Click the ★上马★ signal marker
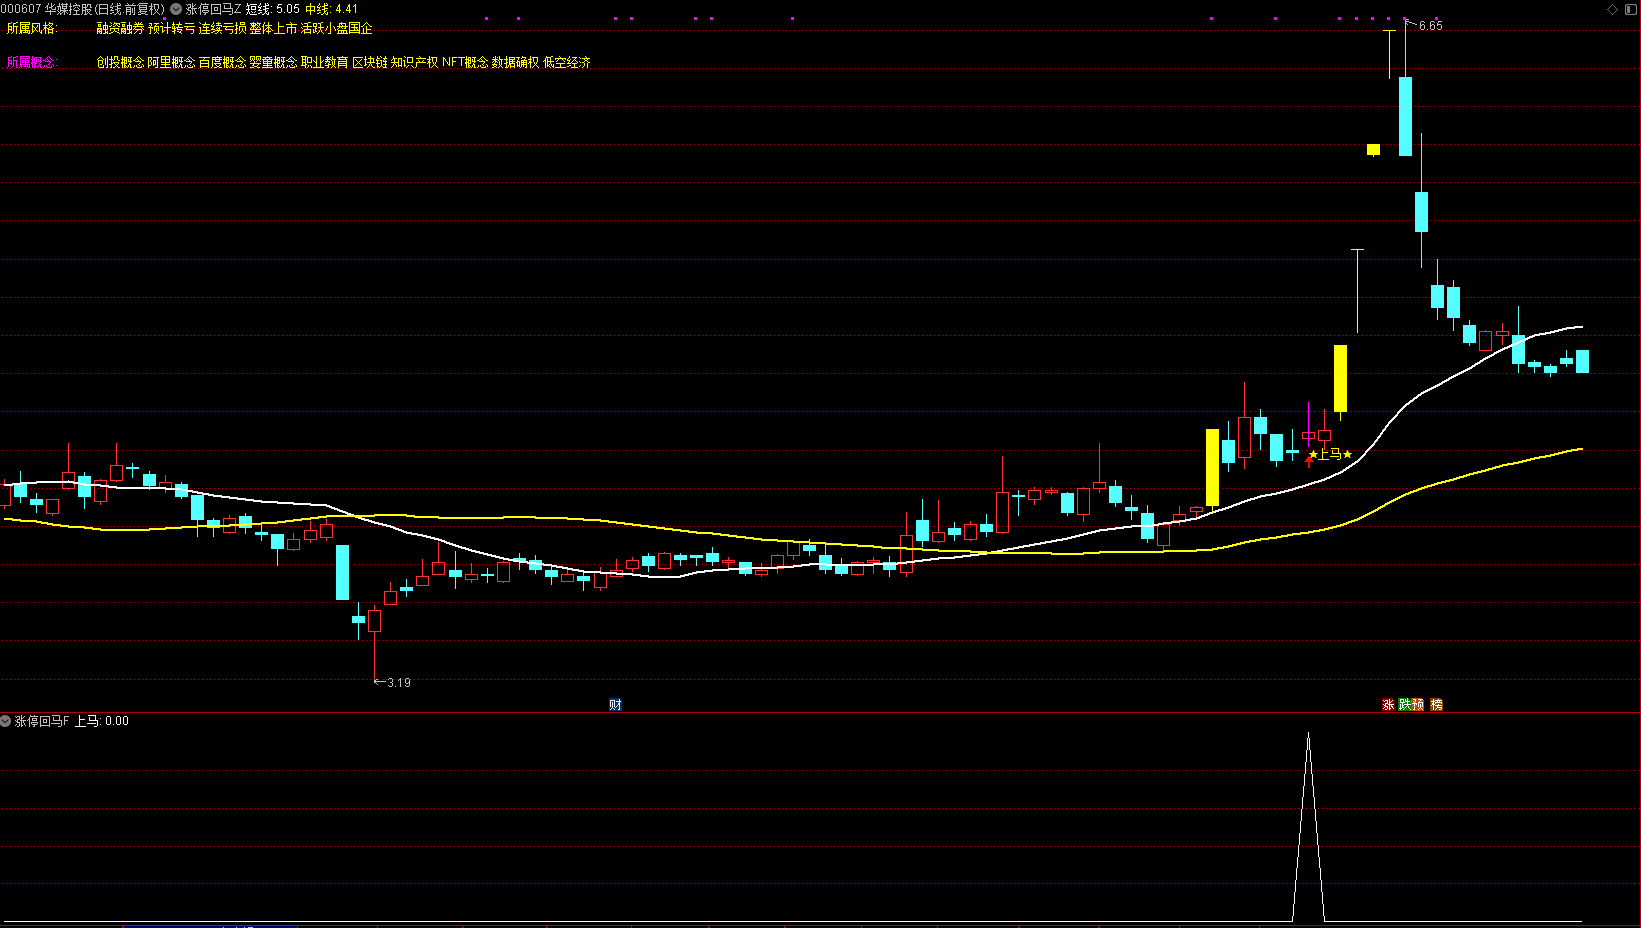Screen dimensions: 1641x928 coord(1330,454)
